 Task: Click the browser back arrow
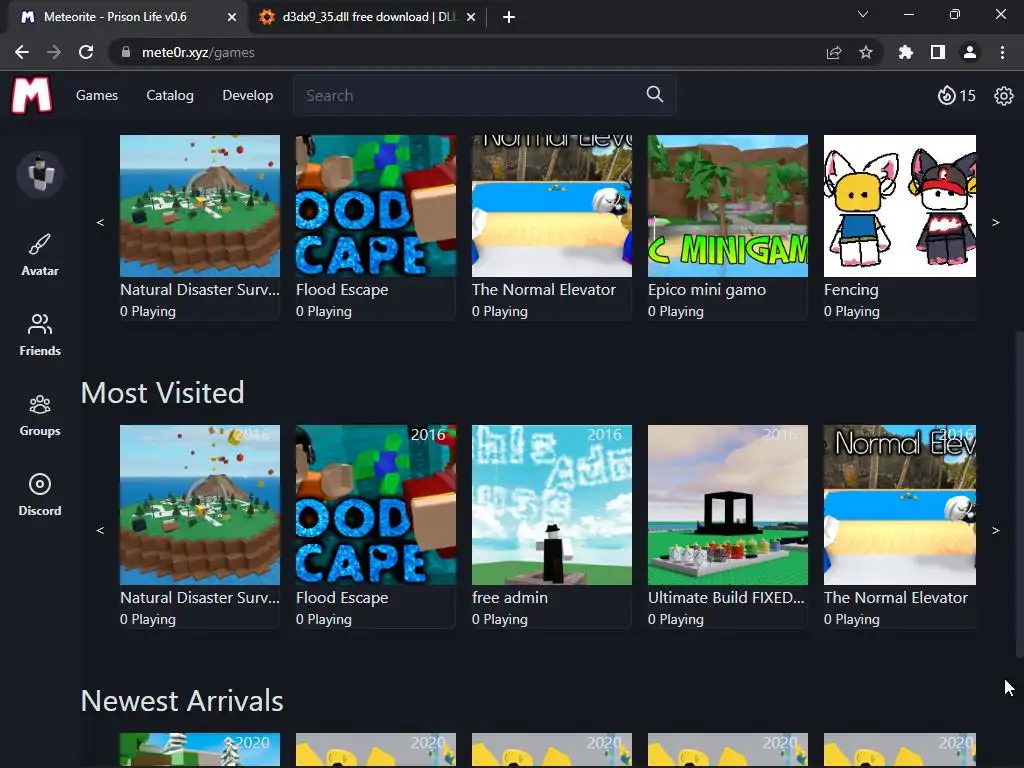22,52
